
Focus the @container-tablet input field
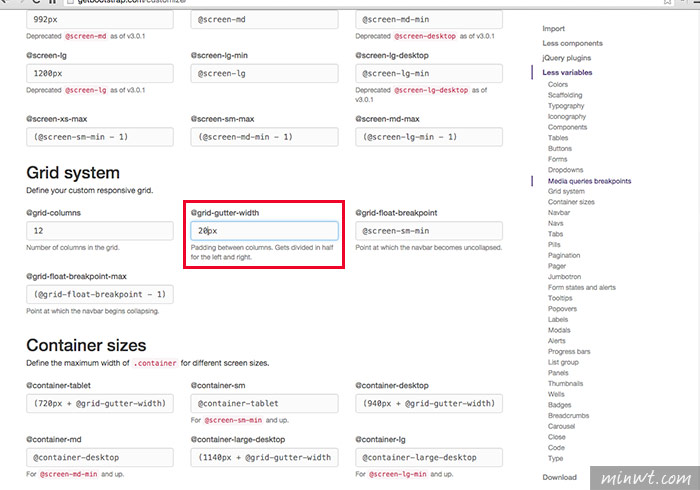(x=100, y=403)
